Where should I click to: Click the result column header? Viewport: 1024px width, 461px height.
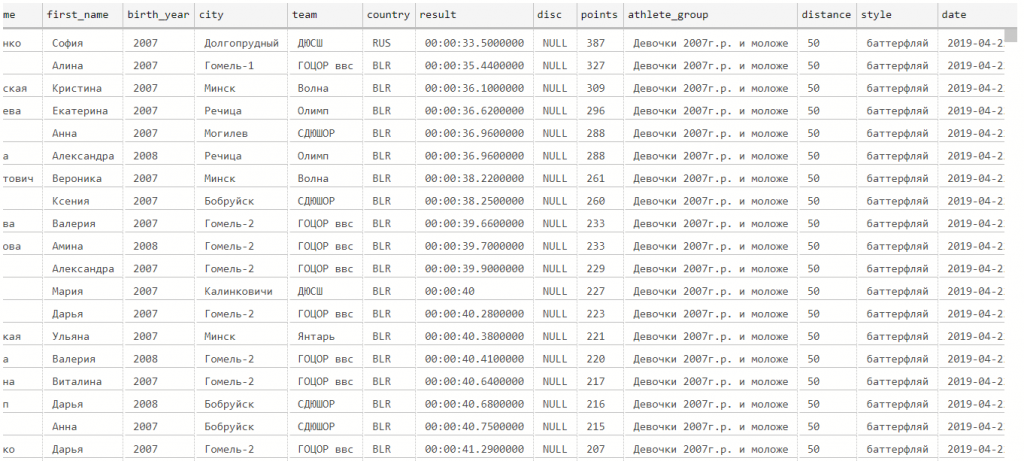pos(473,14)
